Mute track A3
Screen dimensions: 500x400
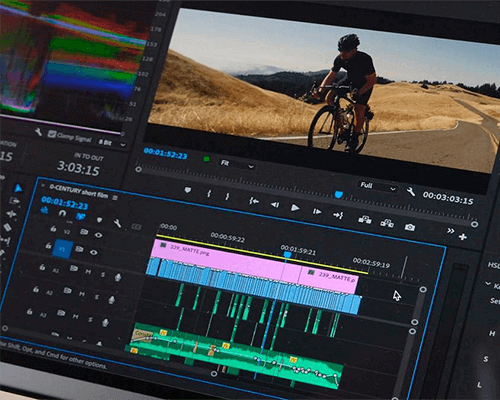click(x=75, y=316)
